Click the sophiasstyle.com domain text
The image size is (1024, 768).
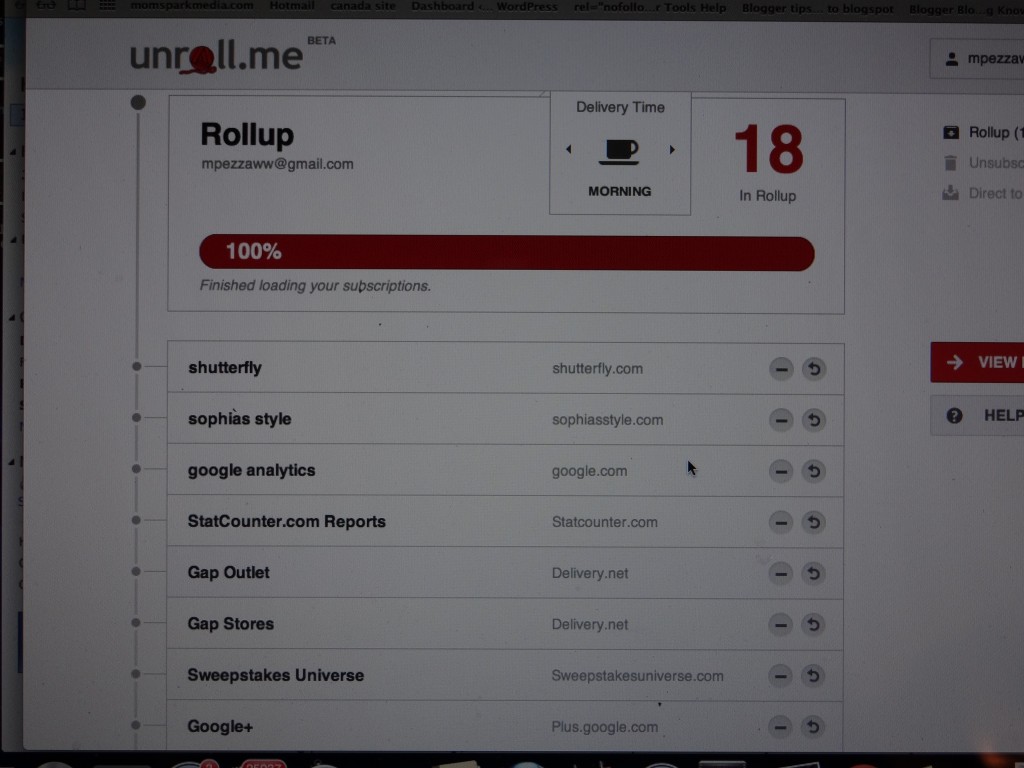(607, 420)
